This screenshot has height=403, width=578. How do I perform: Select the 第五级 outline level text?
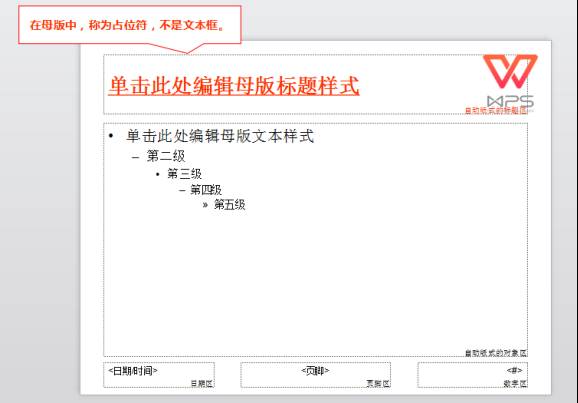229,205
